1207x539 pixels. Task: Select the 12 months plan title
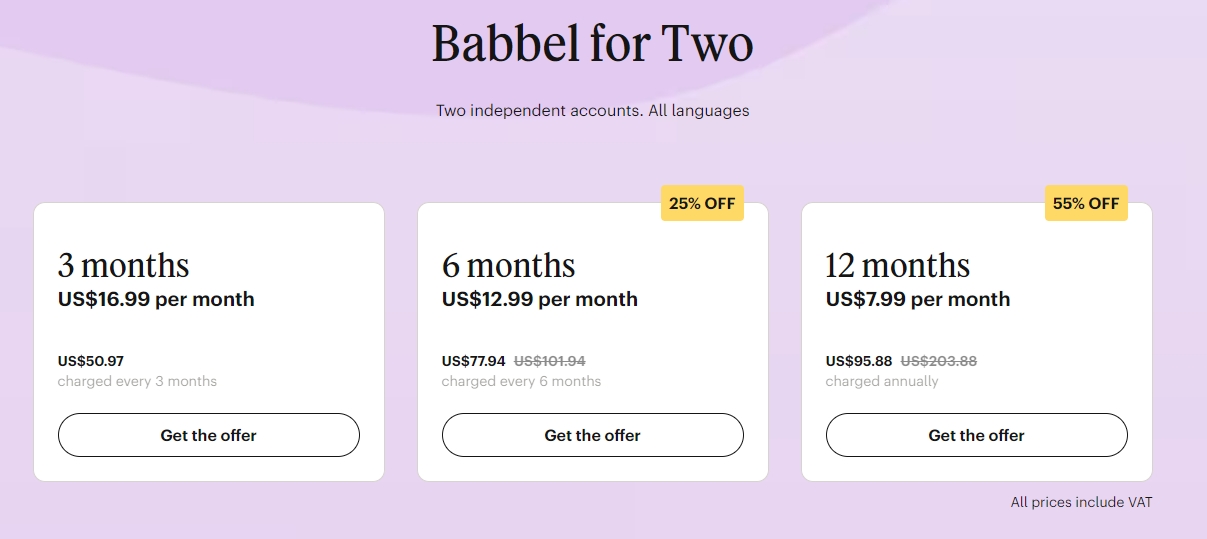(897, 265)
